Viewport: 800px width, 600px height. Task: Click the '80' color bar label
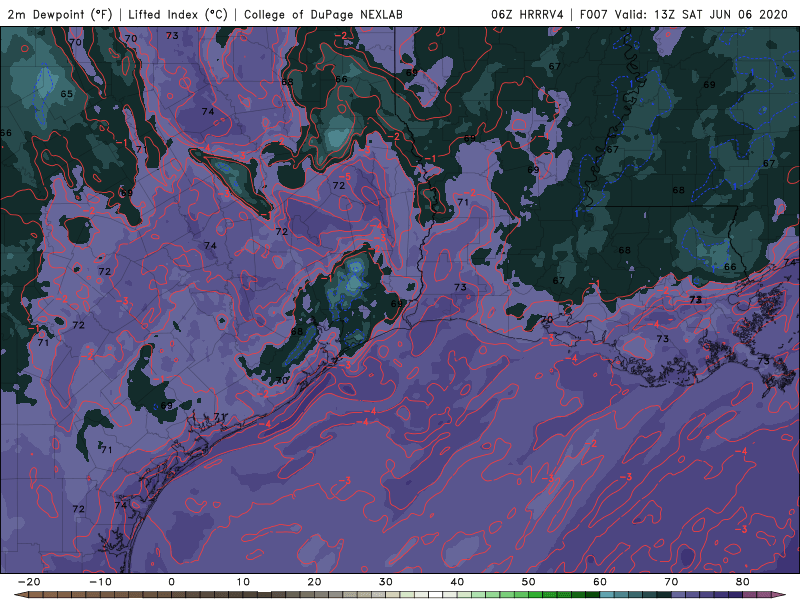(743, 582)
